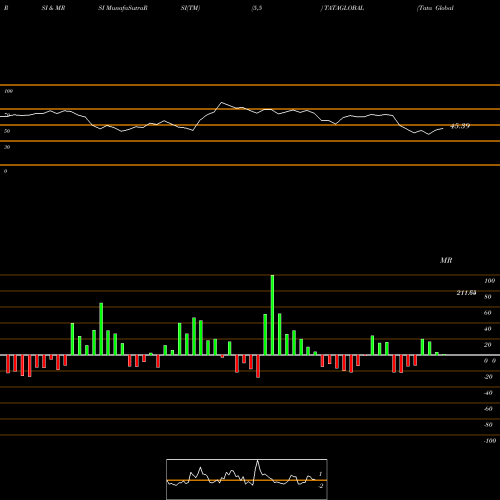The image size is (500, 500).
Task: Click the '(Tata Global' company name text
Action: 435,8
